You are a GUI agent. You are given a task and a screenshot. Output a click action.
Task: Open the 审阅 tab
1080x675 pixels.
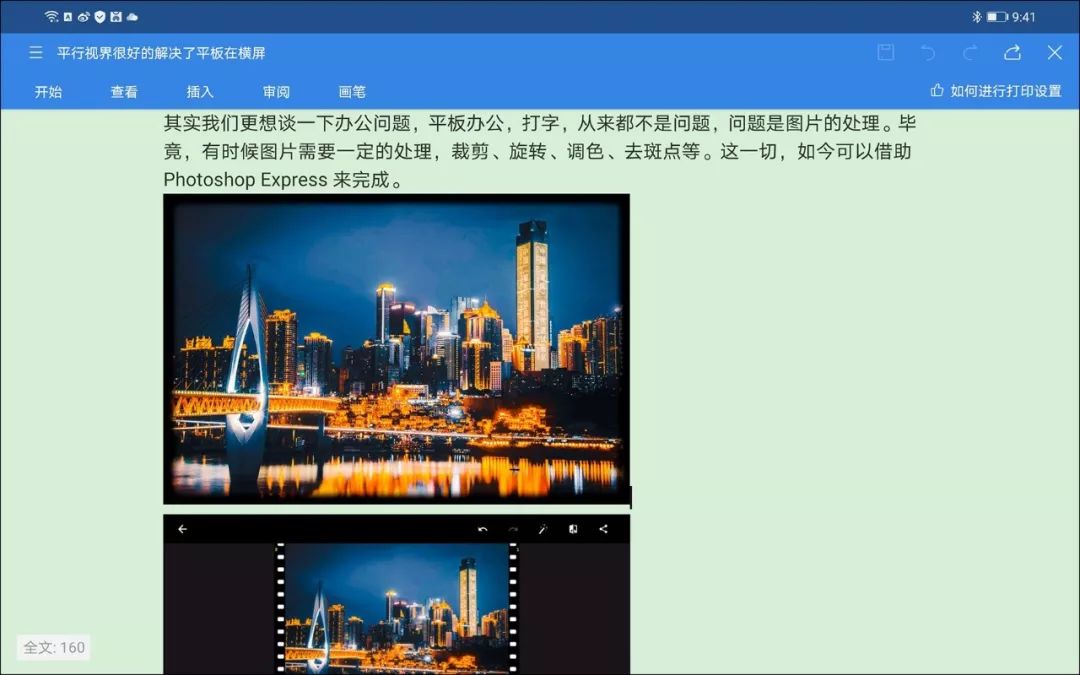276,91
